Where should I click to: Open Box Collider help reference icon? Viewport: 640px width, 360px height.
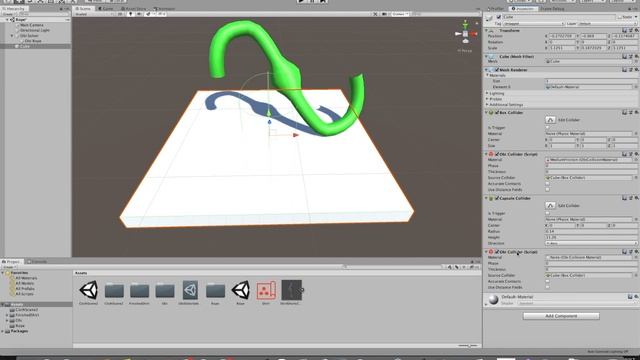click(624, 112)
